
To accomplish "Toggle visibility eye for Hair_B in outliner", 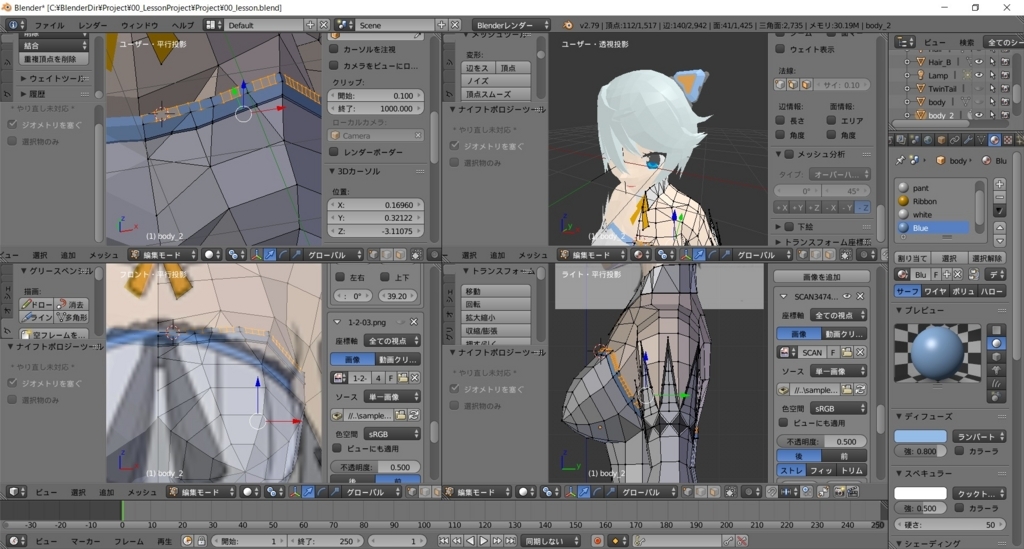I will click(979, 61).
